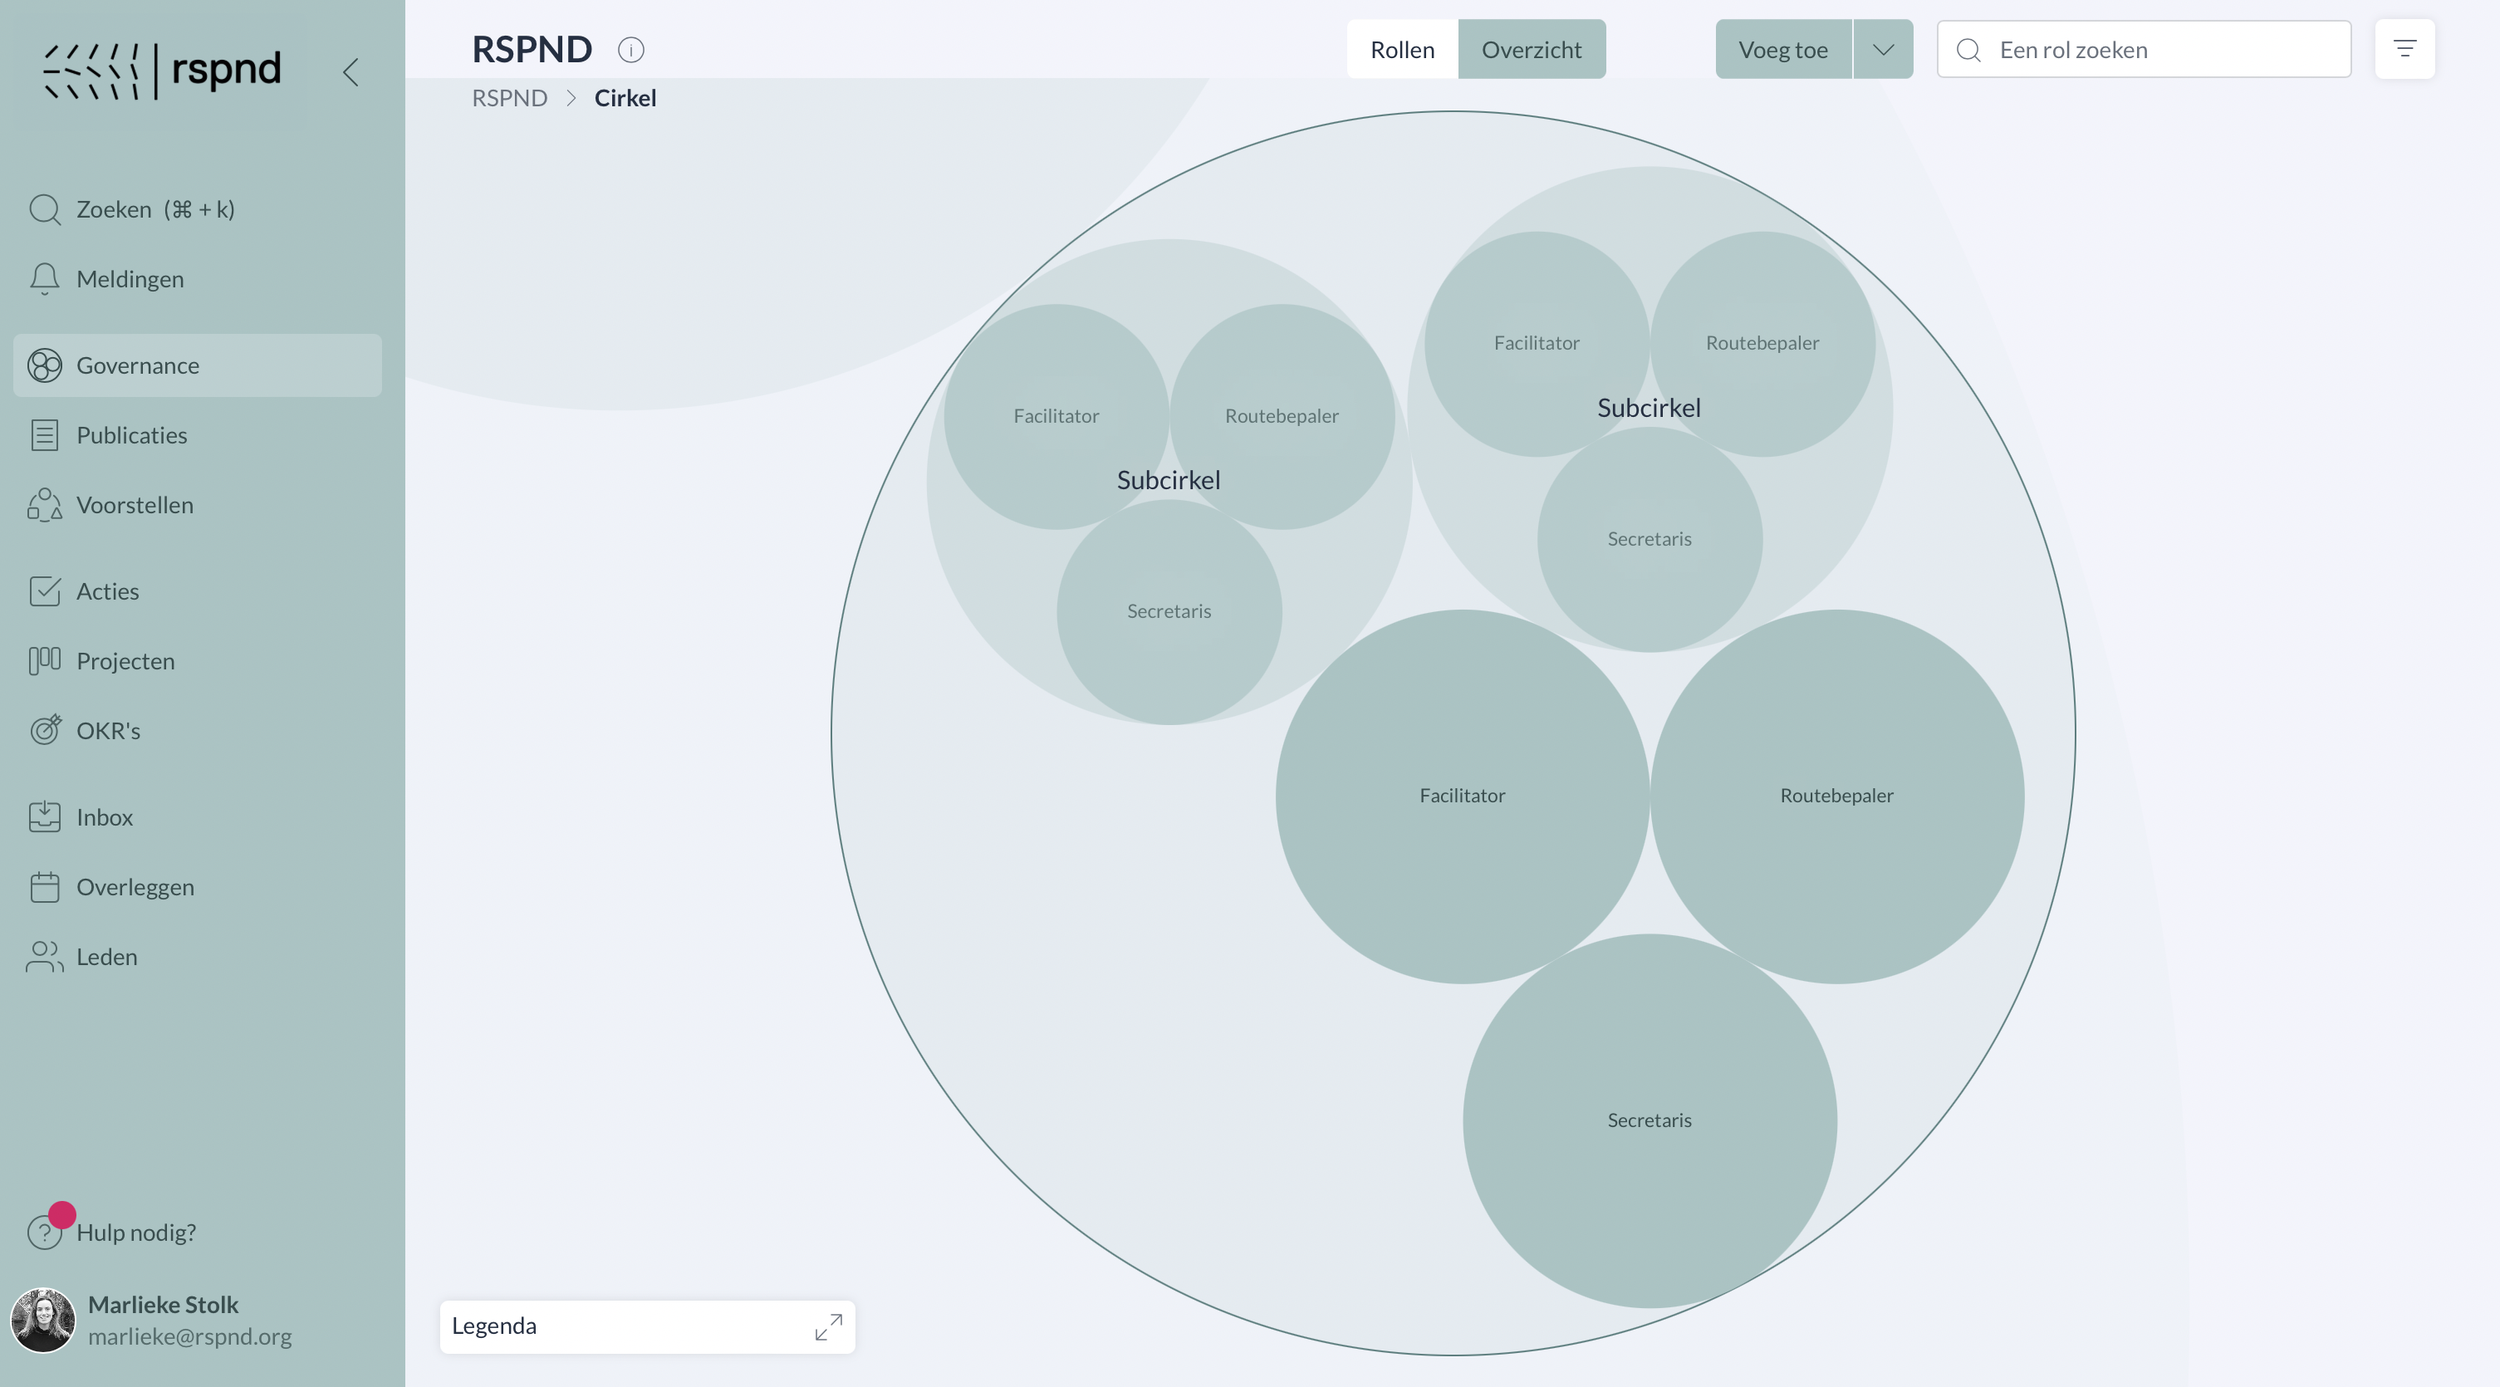The width and height of the screenshot is (2500, 1387).
Task: Expand the Legenda panel
Action: (x=828, y=1327)
